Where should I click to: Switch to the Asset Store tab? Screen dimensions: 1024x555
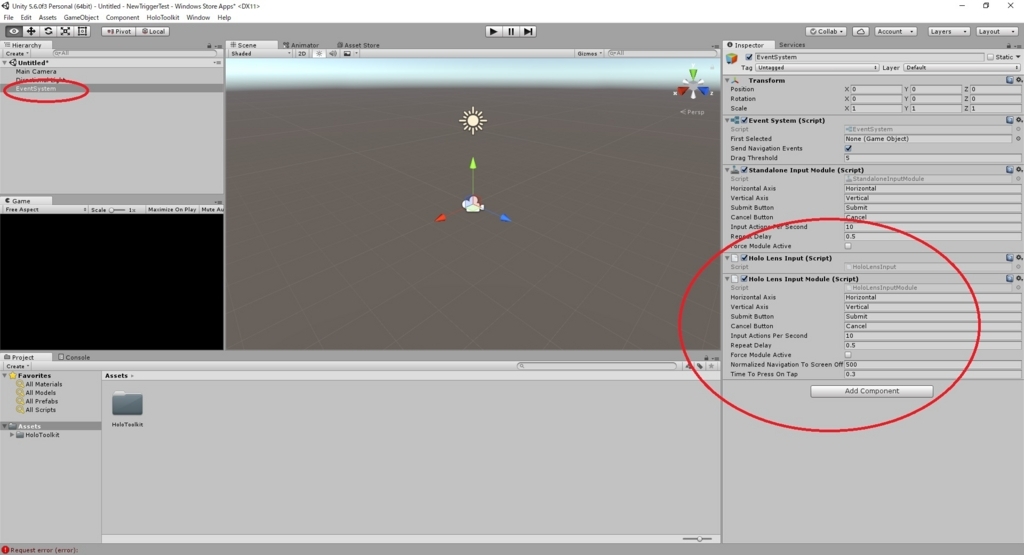[358, 45]
